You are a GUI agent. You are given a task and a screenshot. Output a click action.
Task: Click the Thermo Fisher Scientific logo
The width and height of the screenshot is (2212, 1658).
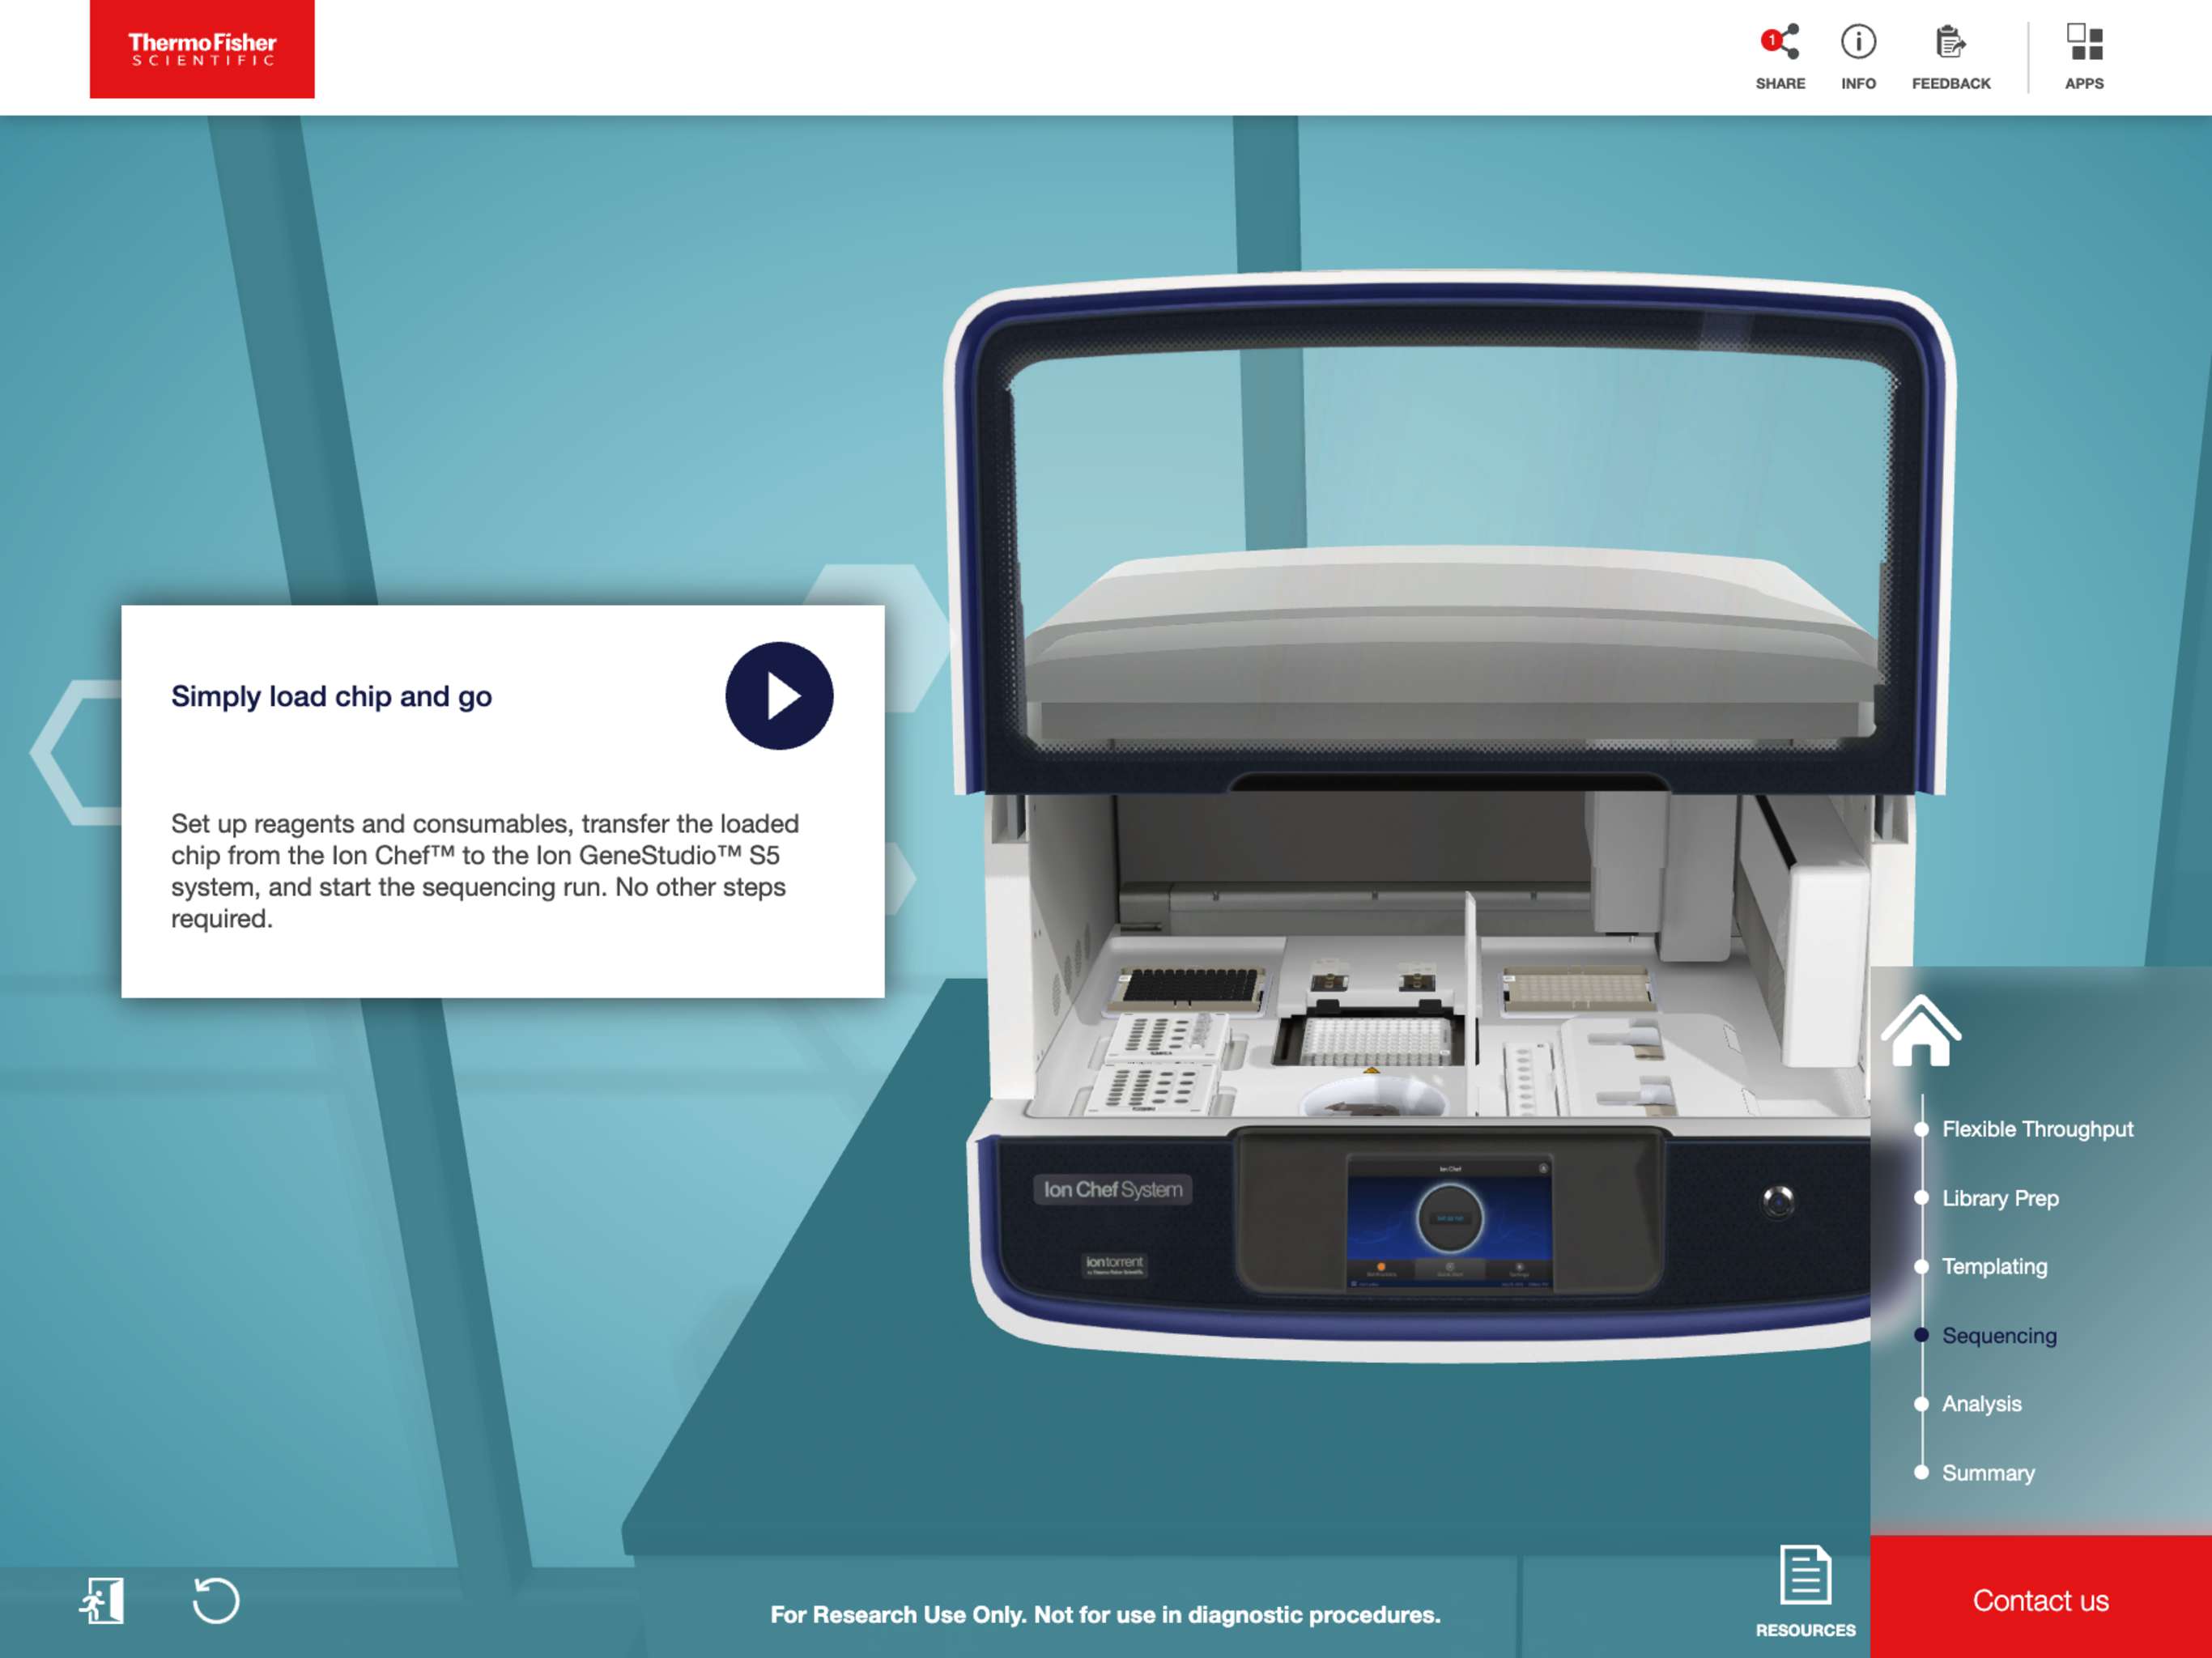[202, 49]
